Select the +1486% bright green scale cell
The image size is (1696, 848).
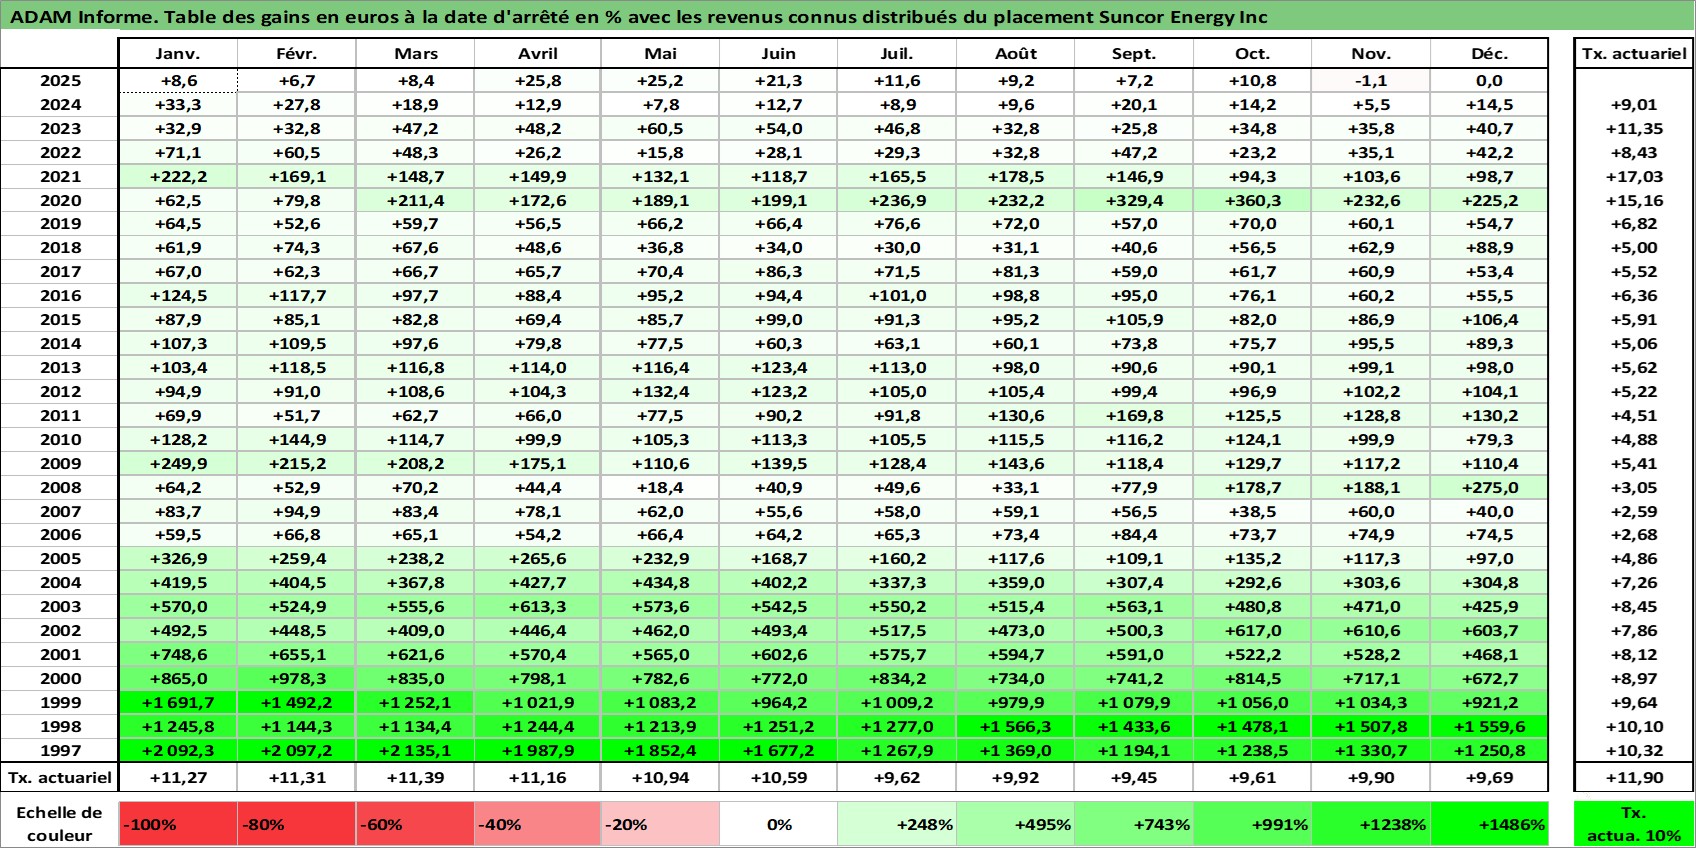tap(1490, 824)
